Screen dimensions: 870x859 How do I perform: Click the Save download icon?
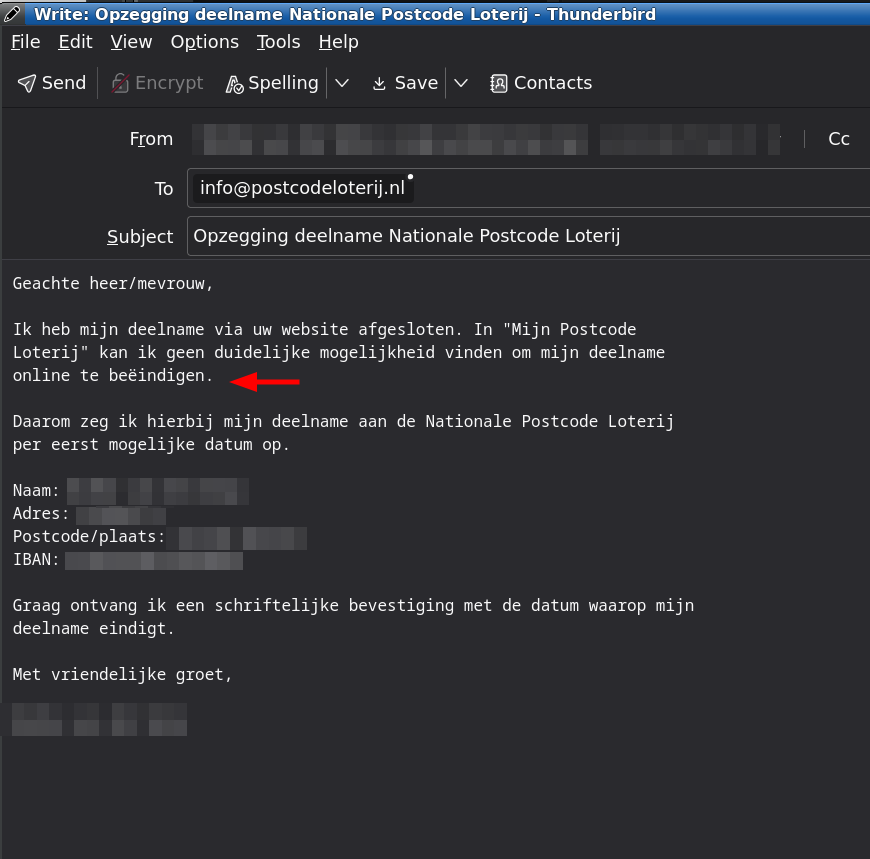click(379, 83)
